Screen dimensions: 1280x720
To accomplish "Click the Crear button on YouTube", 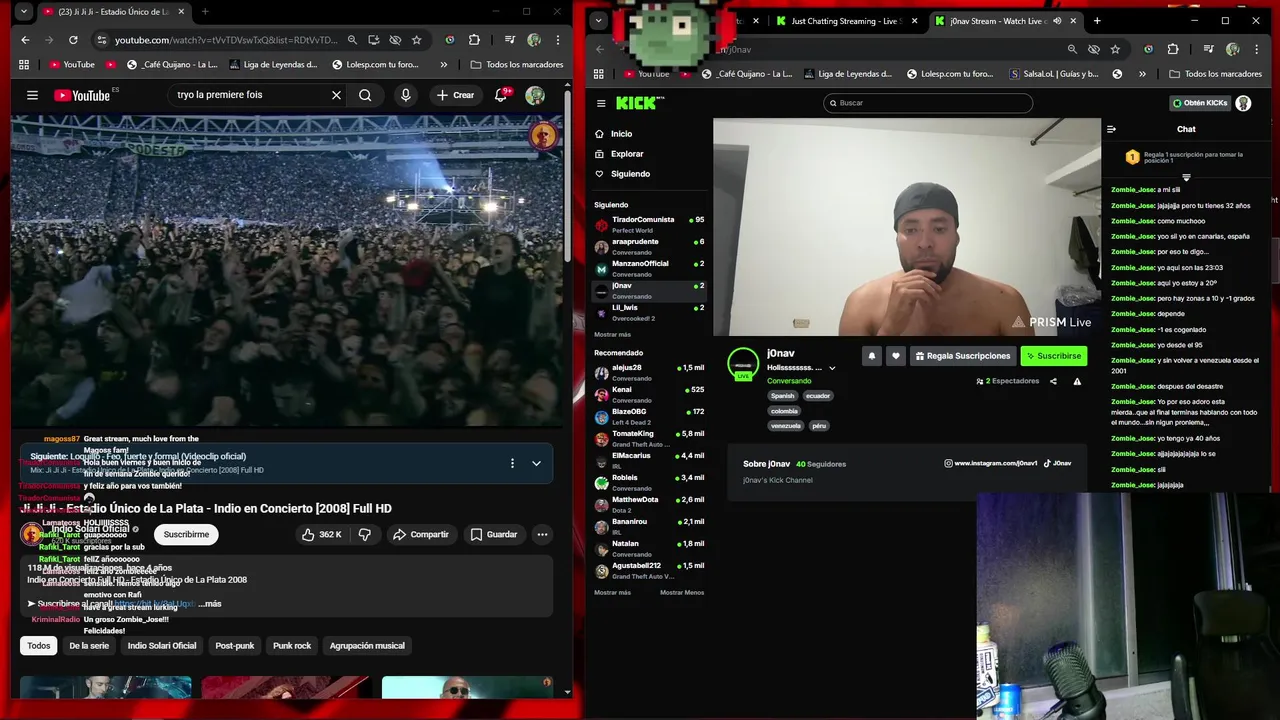I will (455, 95).
